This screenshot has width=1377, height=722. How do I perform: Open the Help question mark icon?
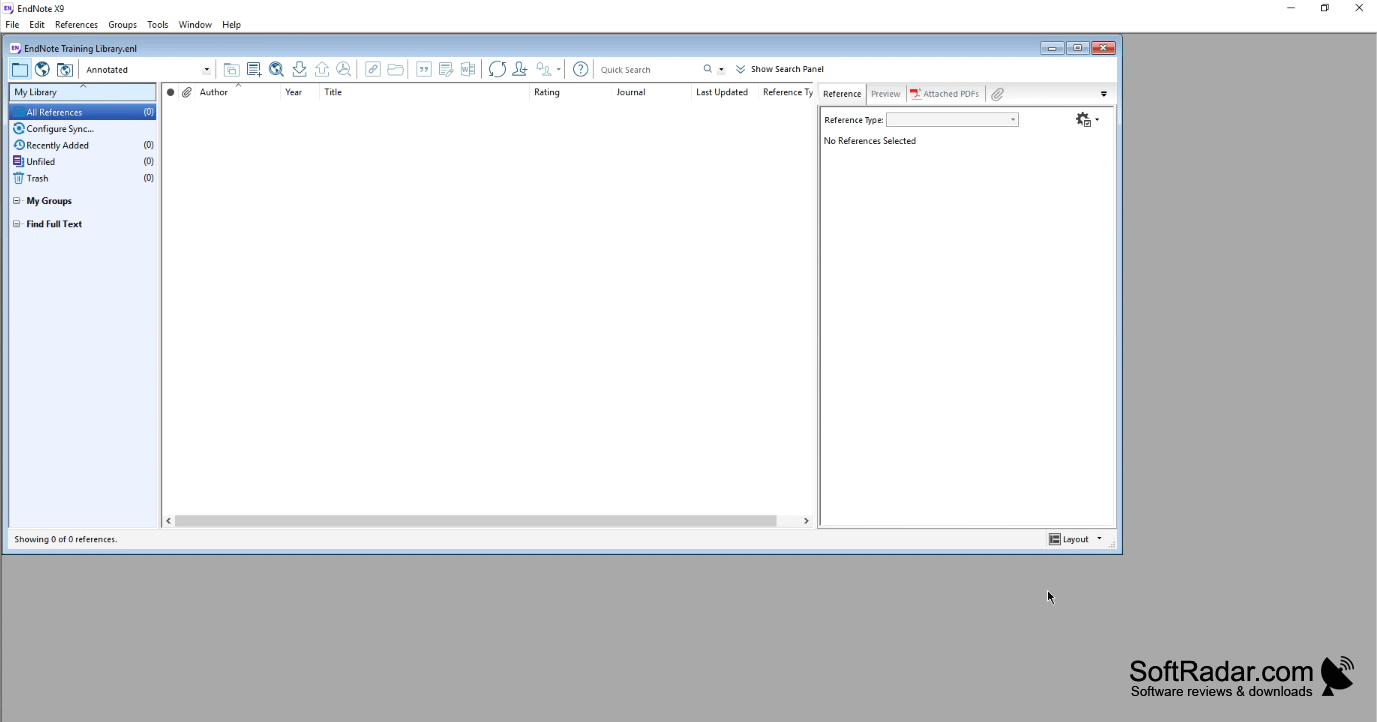(580, 69)
